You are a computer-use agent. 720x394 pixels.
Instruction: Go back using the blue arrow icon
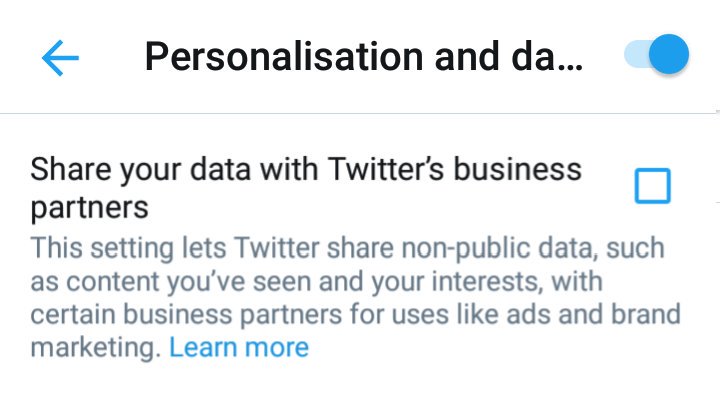click(x=60, y=58)
